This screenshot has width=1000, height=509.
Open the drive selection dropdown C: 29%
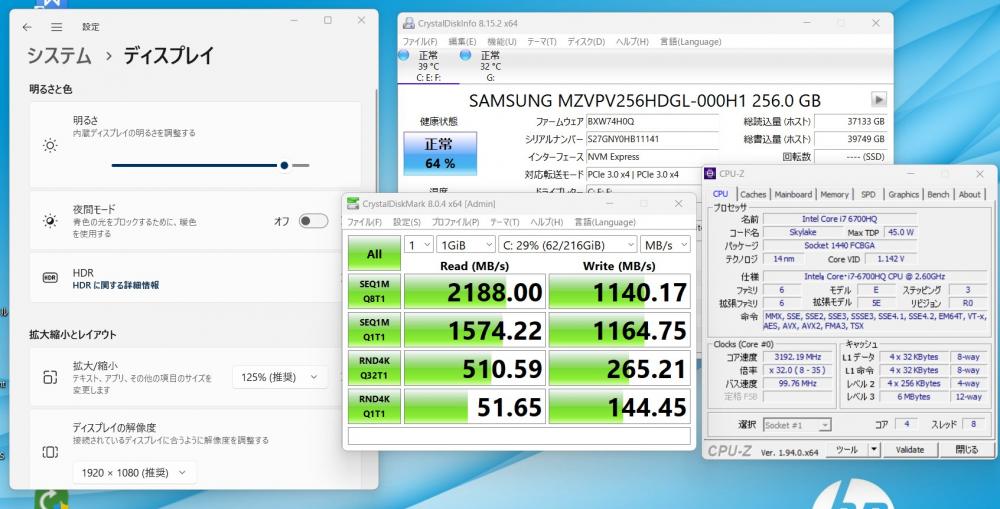click(x=568, y=245)
